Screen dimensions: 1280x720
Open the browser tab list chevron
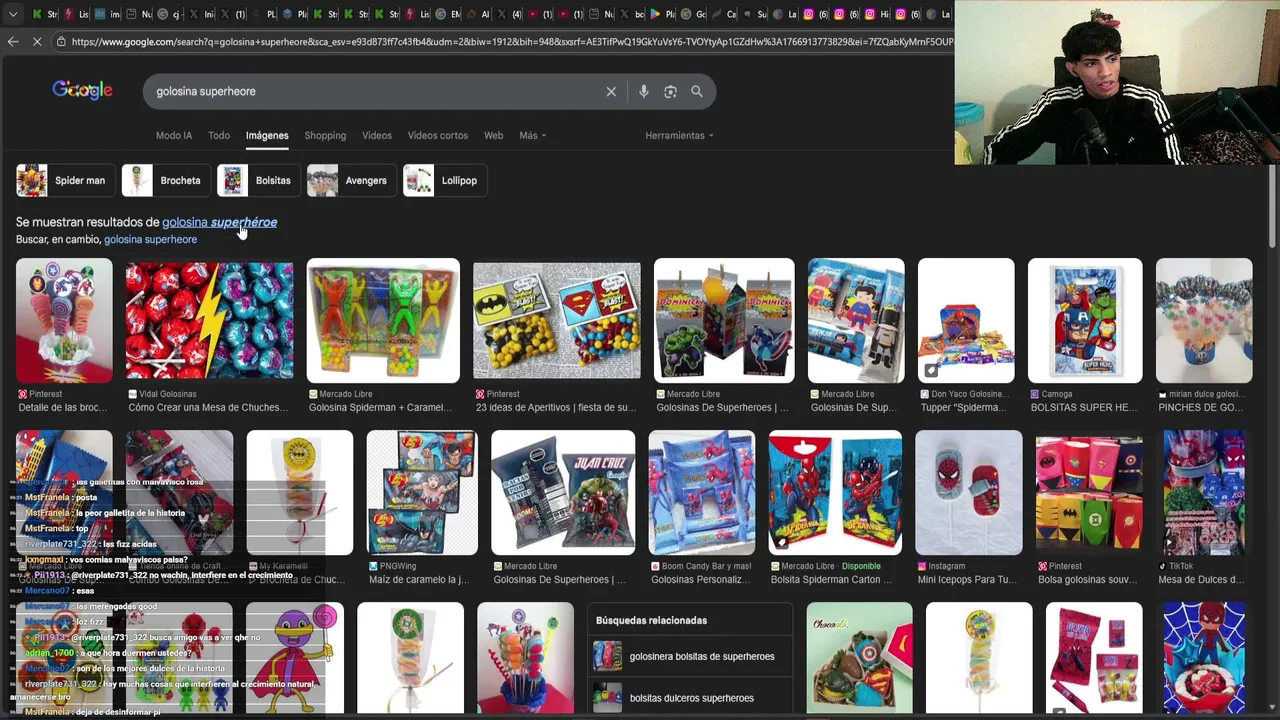13,14
